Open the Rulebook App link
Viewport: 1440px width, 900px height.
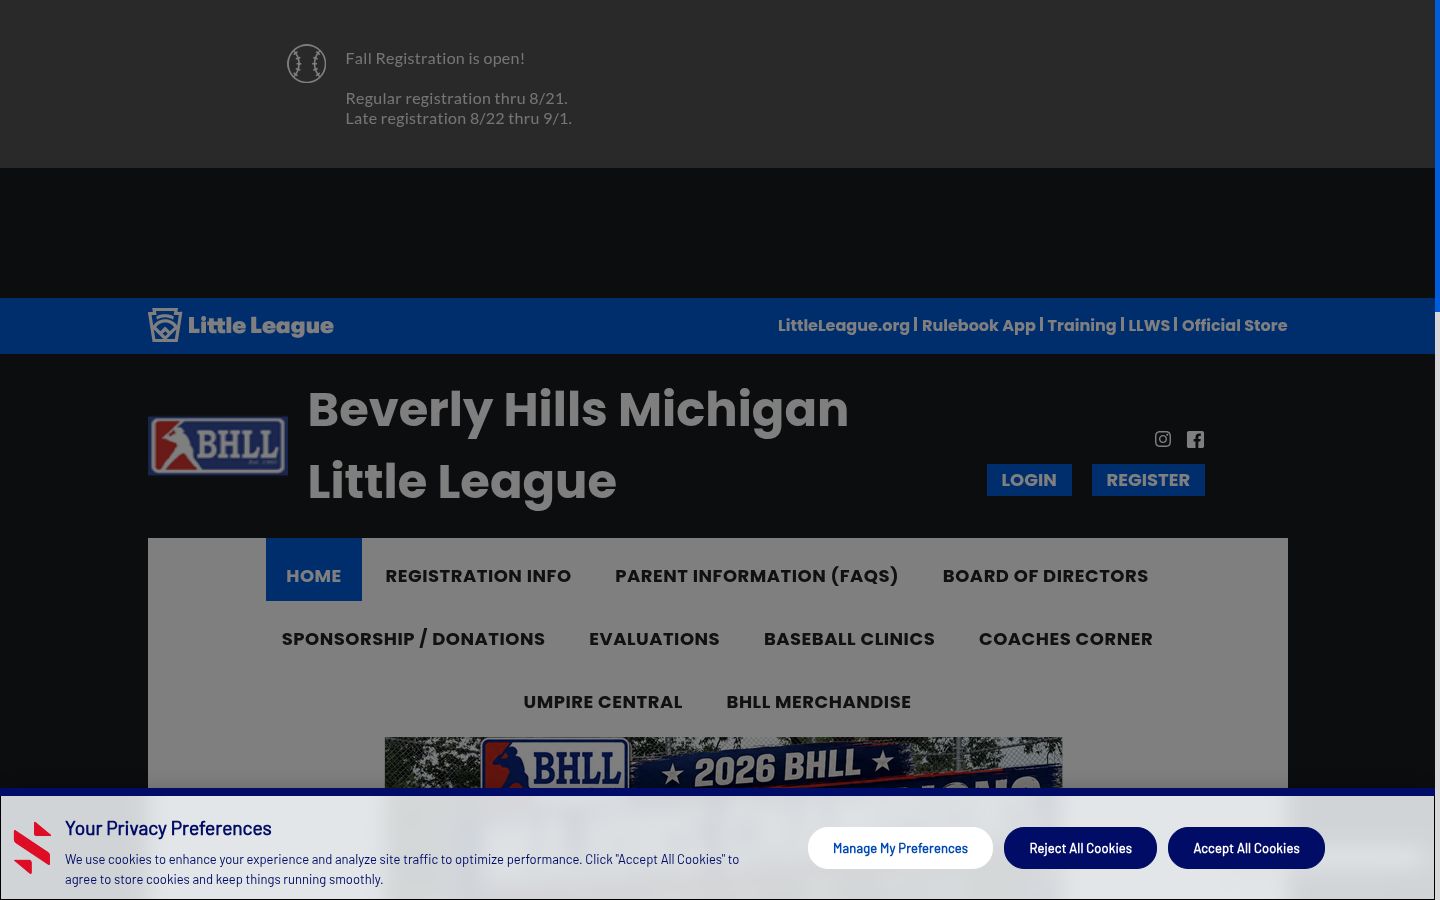click(x=979, y=325)
